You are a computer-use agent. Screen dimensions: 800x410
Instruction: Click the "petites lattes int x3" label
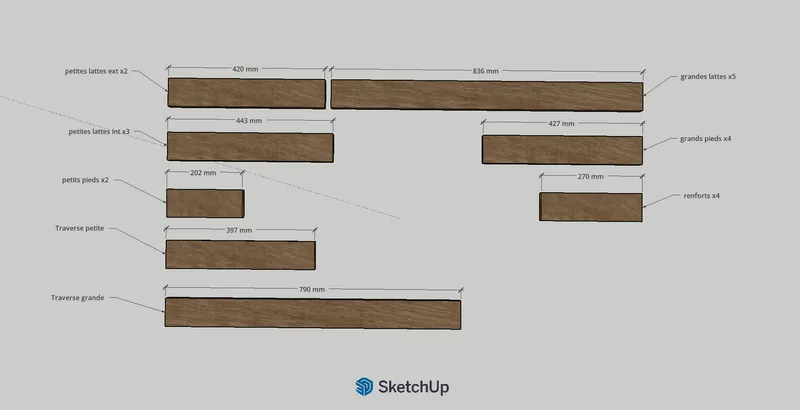click(99, 132)
